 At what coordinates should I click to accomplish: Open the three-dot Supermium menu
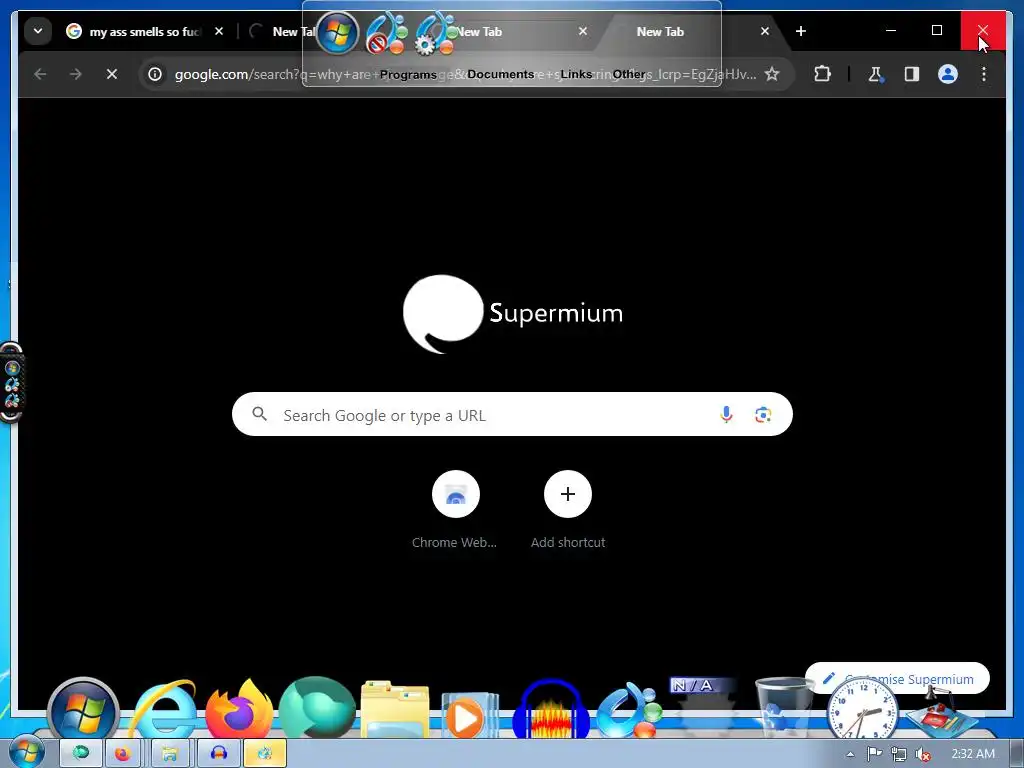pyautogui.click(x=984, y=74)
